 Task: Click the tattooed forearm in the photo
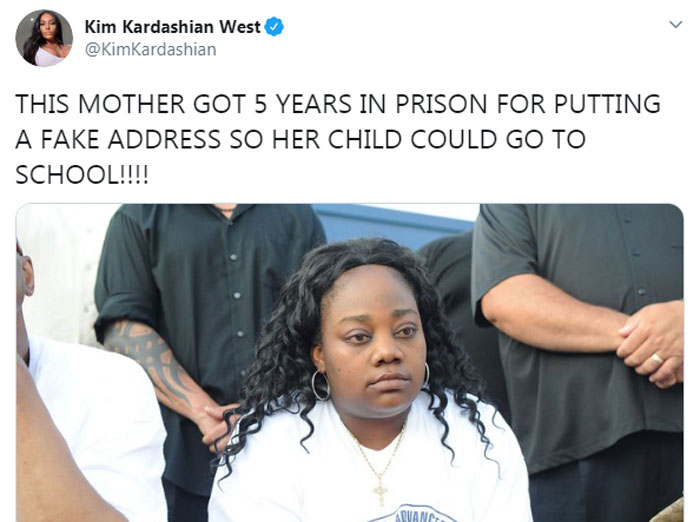(152, 357)
